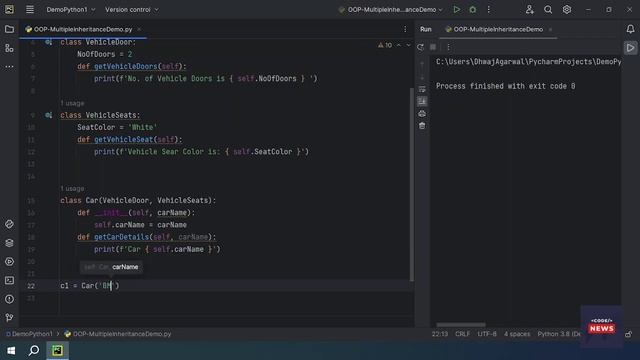Close the OOP-MultipleInheritanceDemo run tab
Screen dimensions: 640x360
[x=551, y=29]
